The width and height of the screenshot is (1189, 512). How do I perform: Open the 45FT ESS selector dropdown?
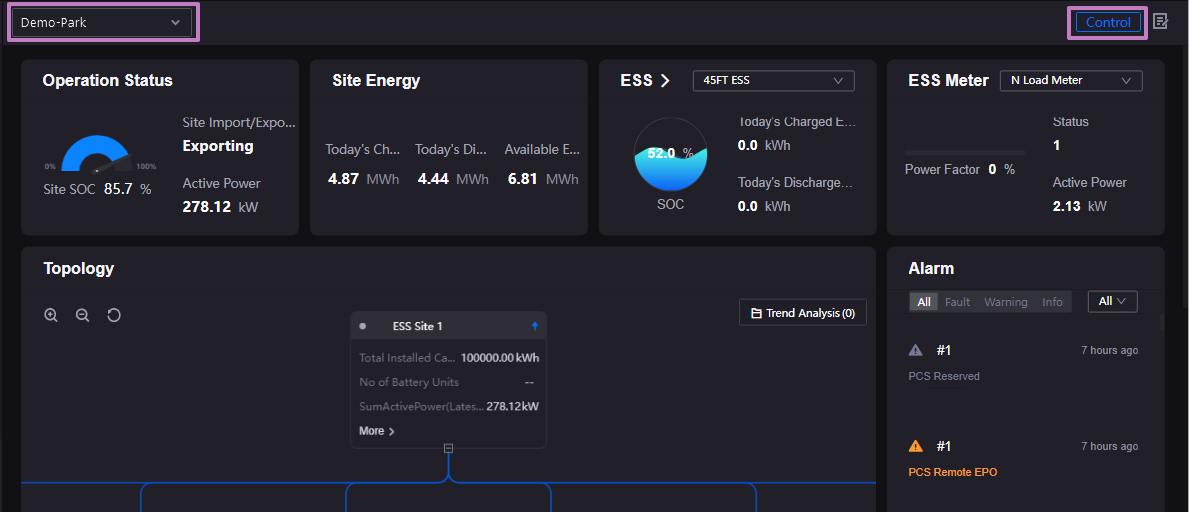pos(773,81)
